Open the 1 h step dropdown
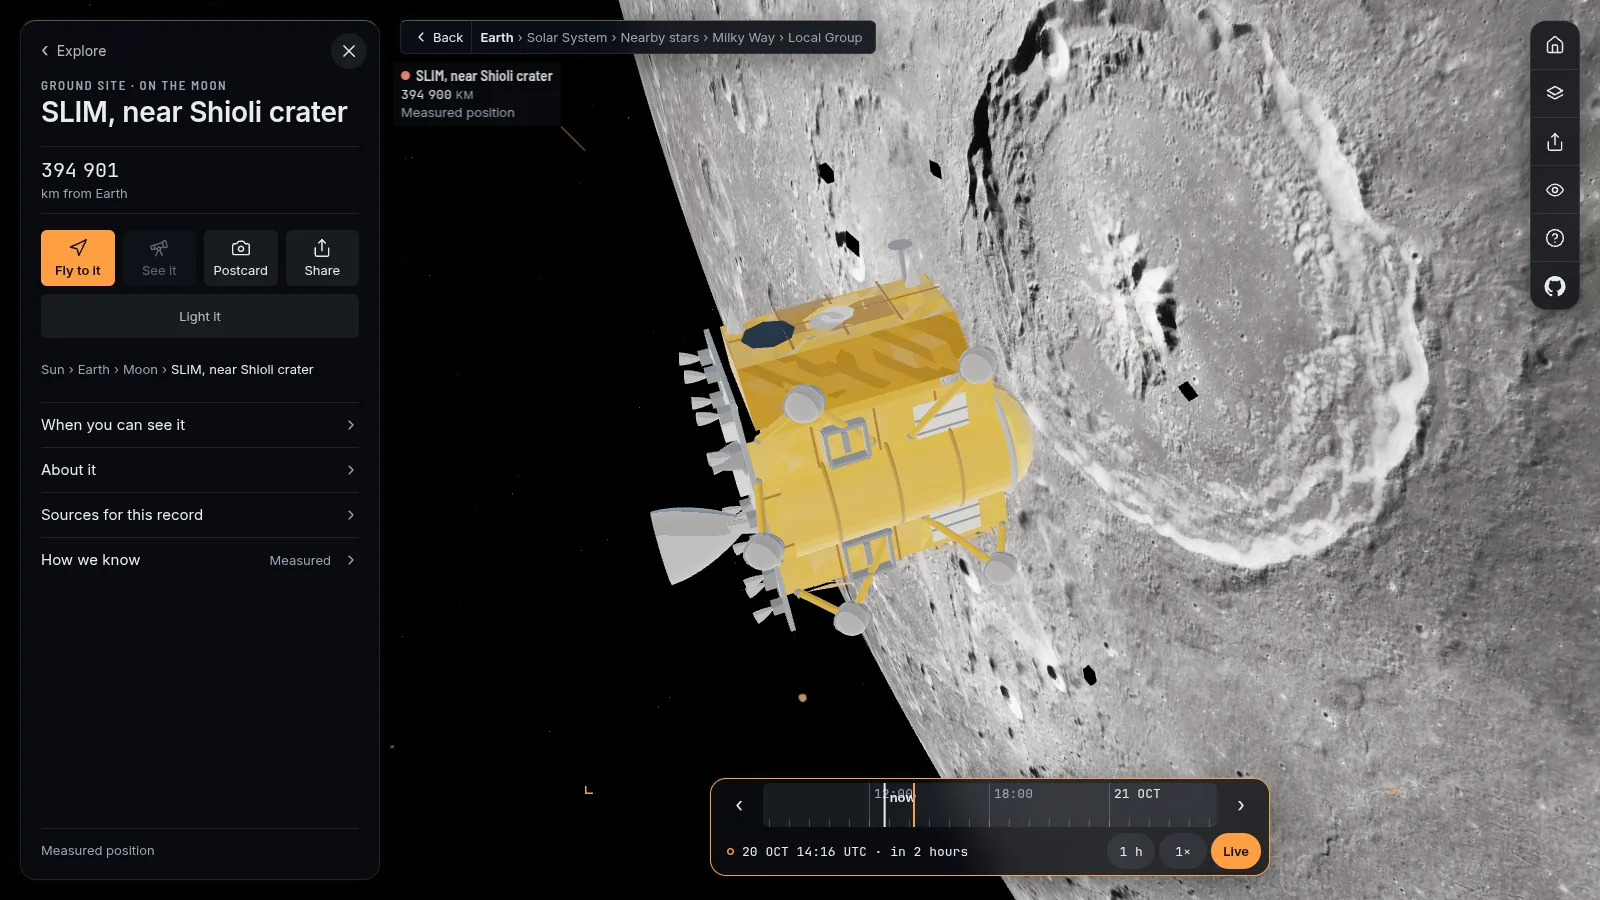The height and width of the screenshot is (900, 1600). [x=1131, y=852]
